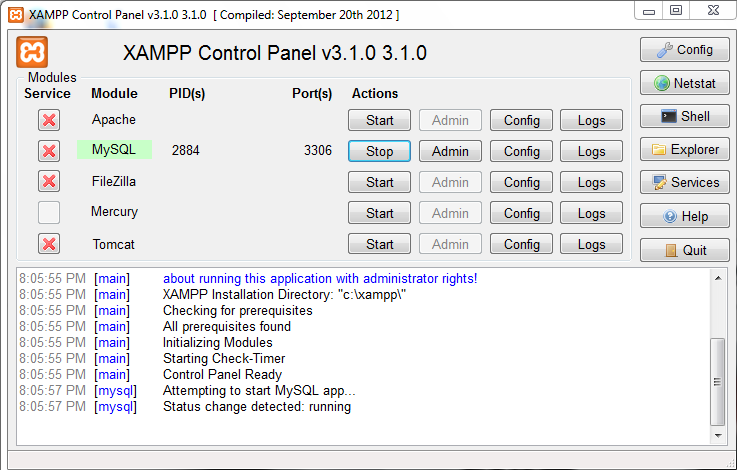Viewport: 737px width, 470px height.
Task: Toggle the FileZilla service checkbox
Action: point(49,181)
